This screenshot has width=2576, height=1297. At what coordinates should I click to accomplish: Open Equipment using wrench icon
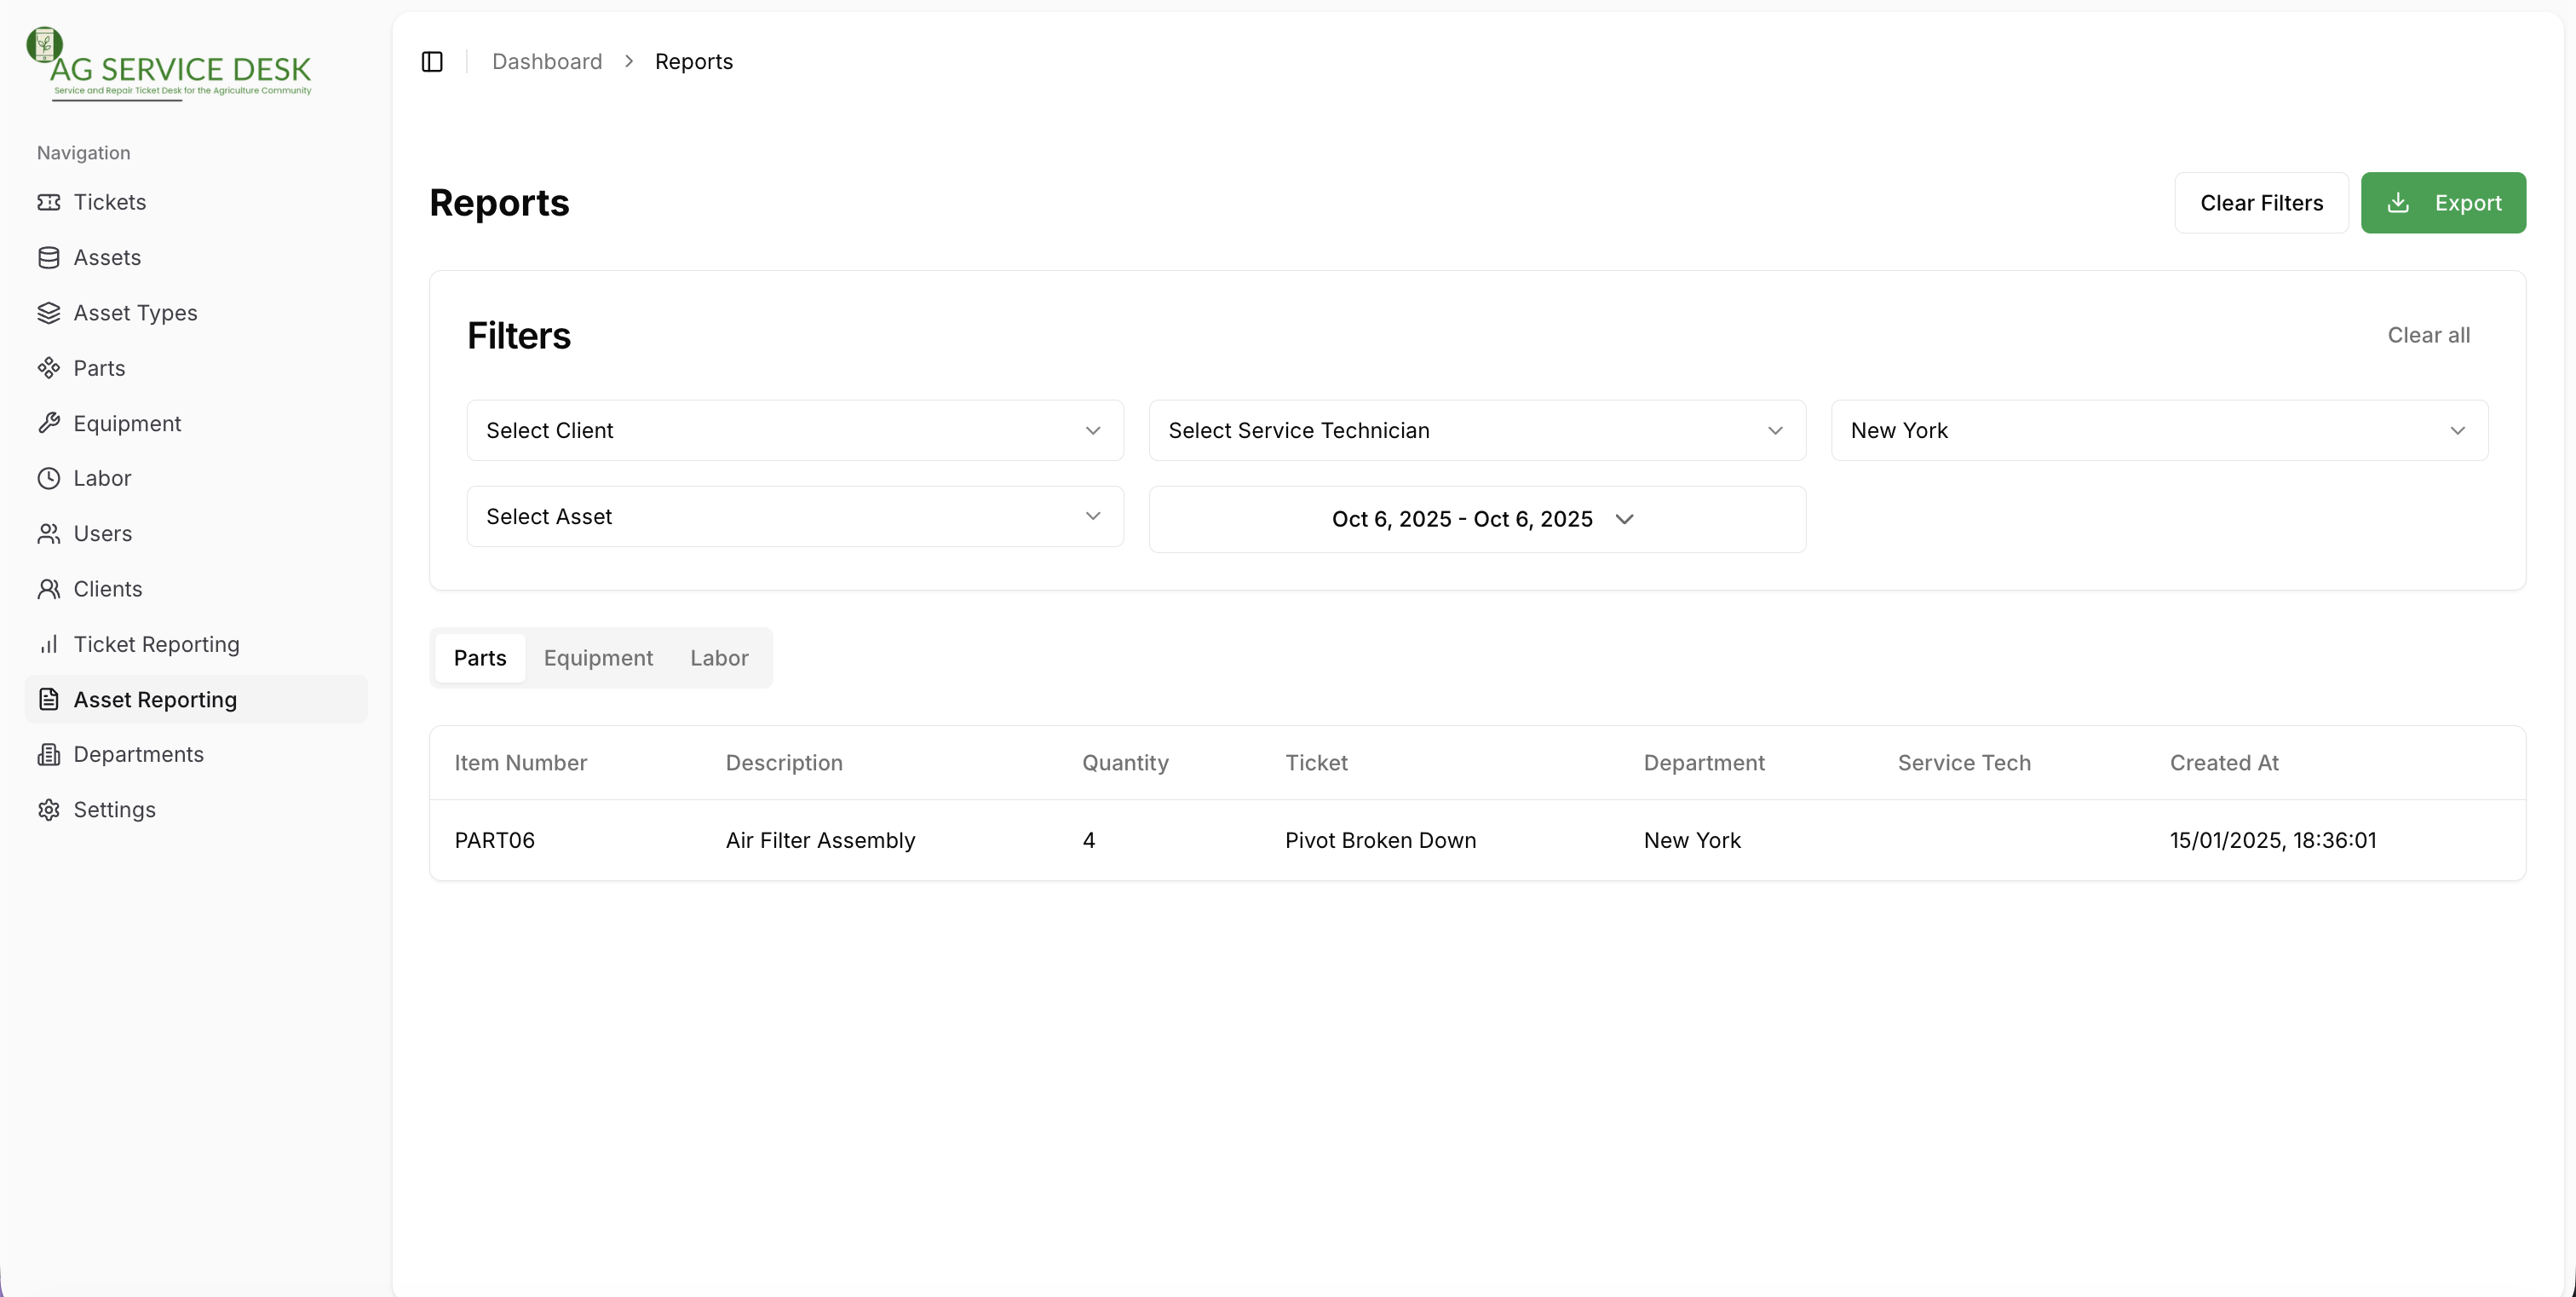click(x=48, y=423)
